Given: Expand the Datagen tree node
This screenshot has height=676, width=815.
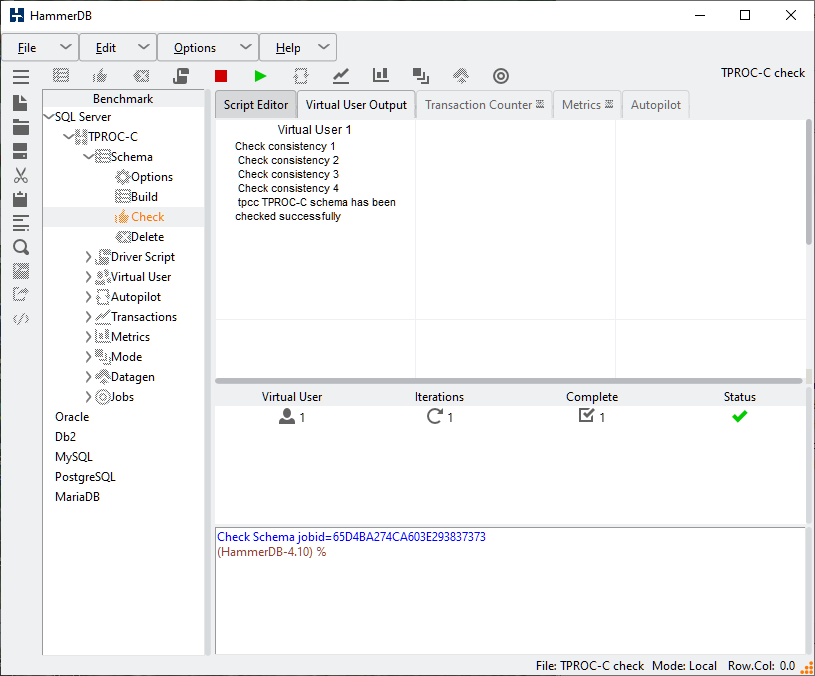Looking at the screenshot, I should (88, 377).
